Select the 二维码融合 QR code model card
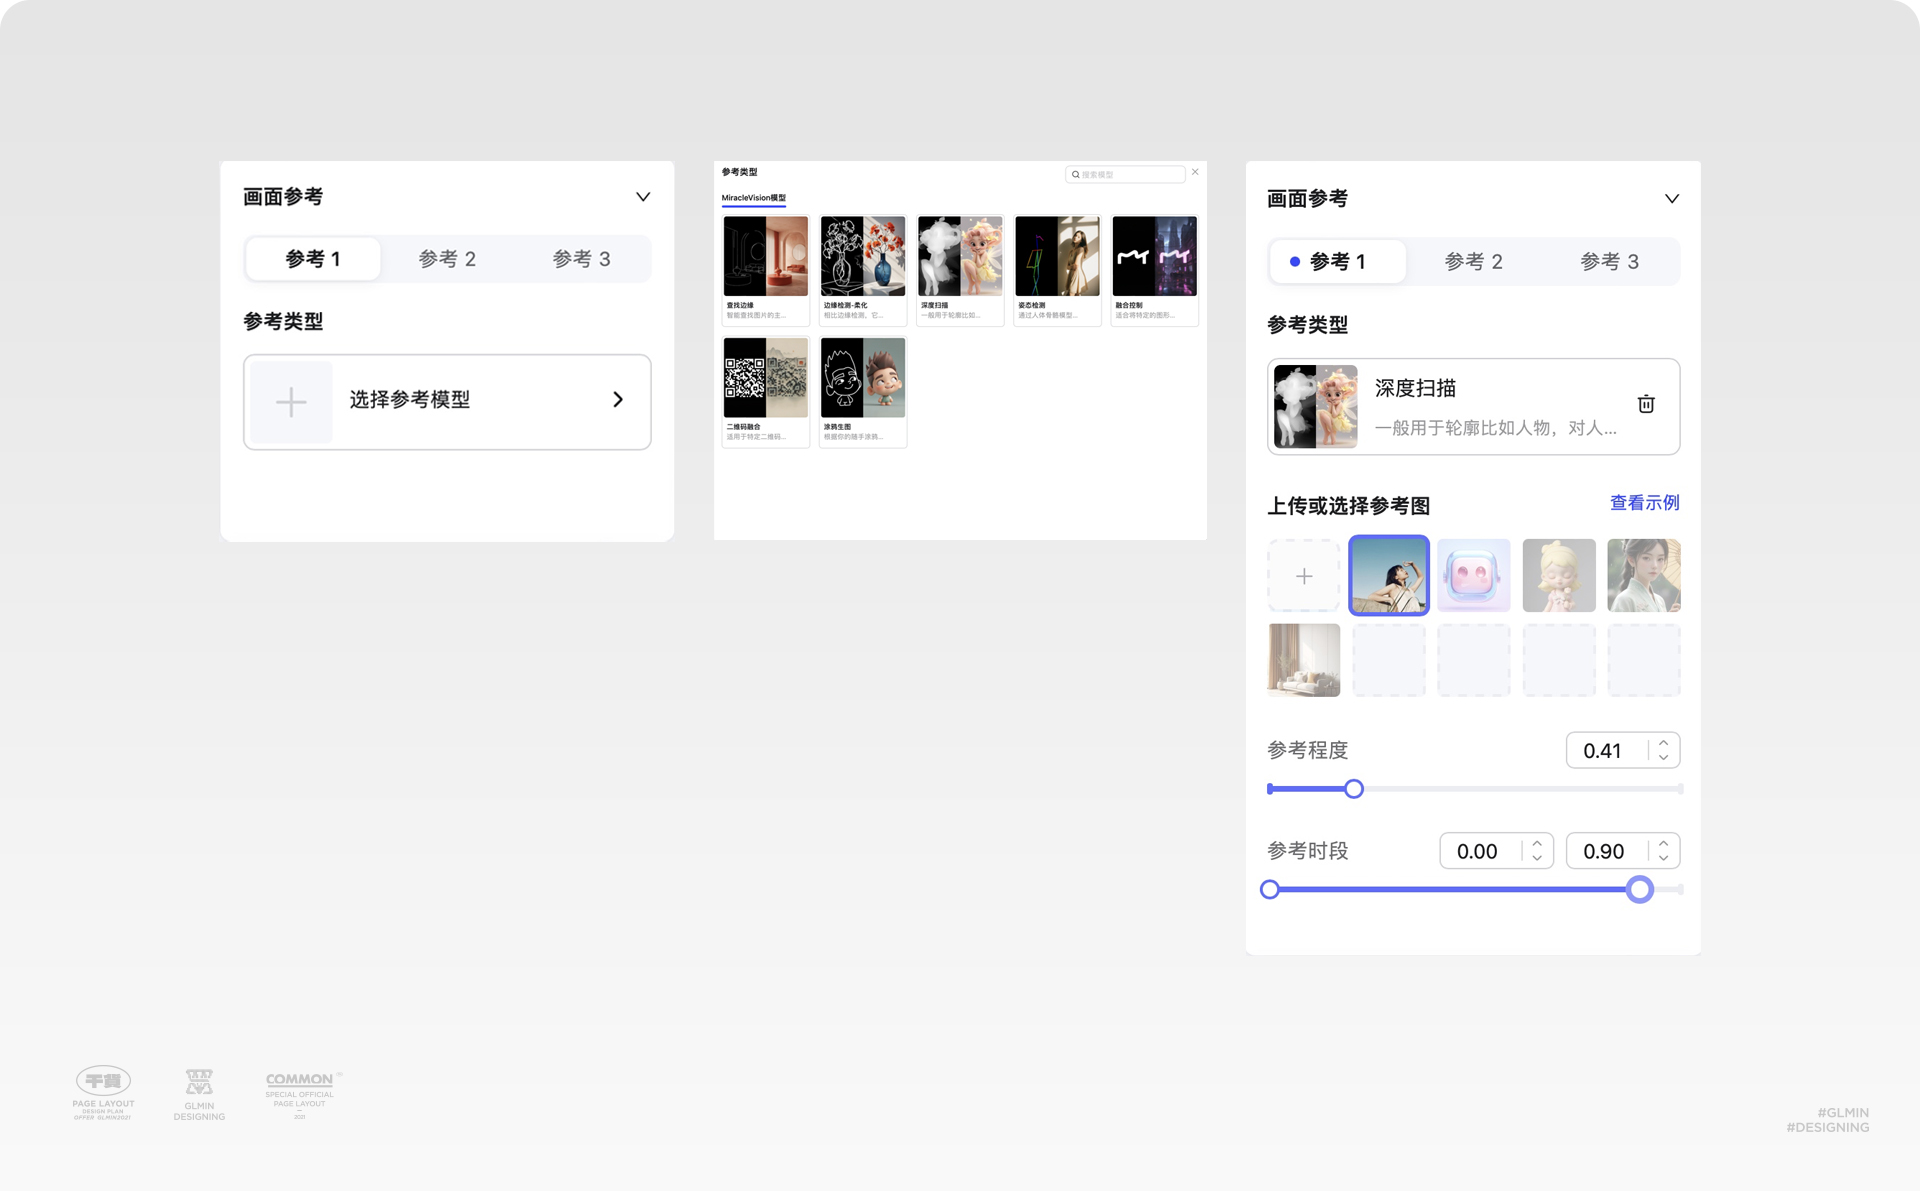The width and height of the screenshot is (1920, 1191). pyautogui.click(x=765, y=391)
